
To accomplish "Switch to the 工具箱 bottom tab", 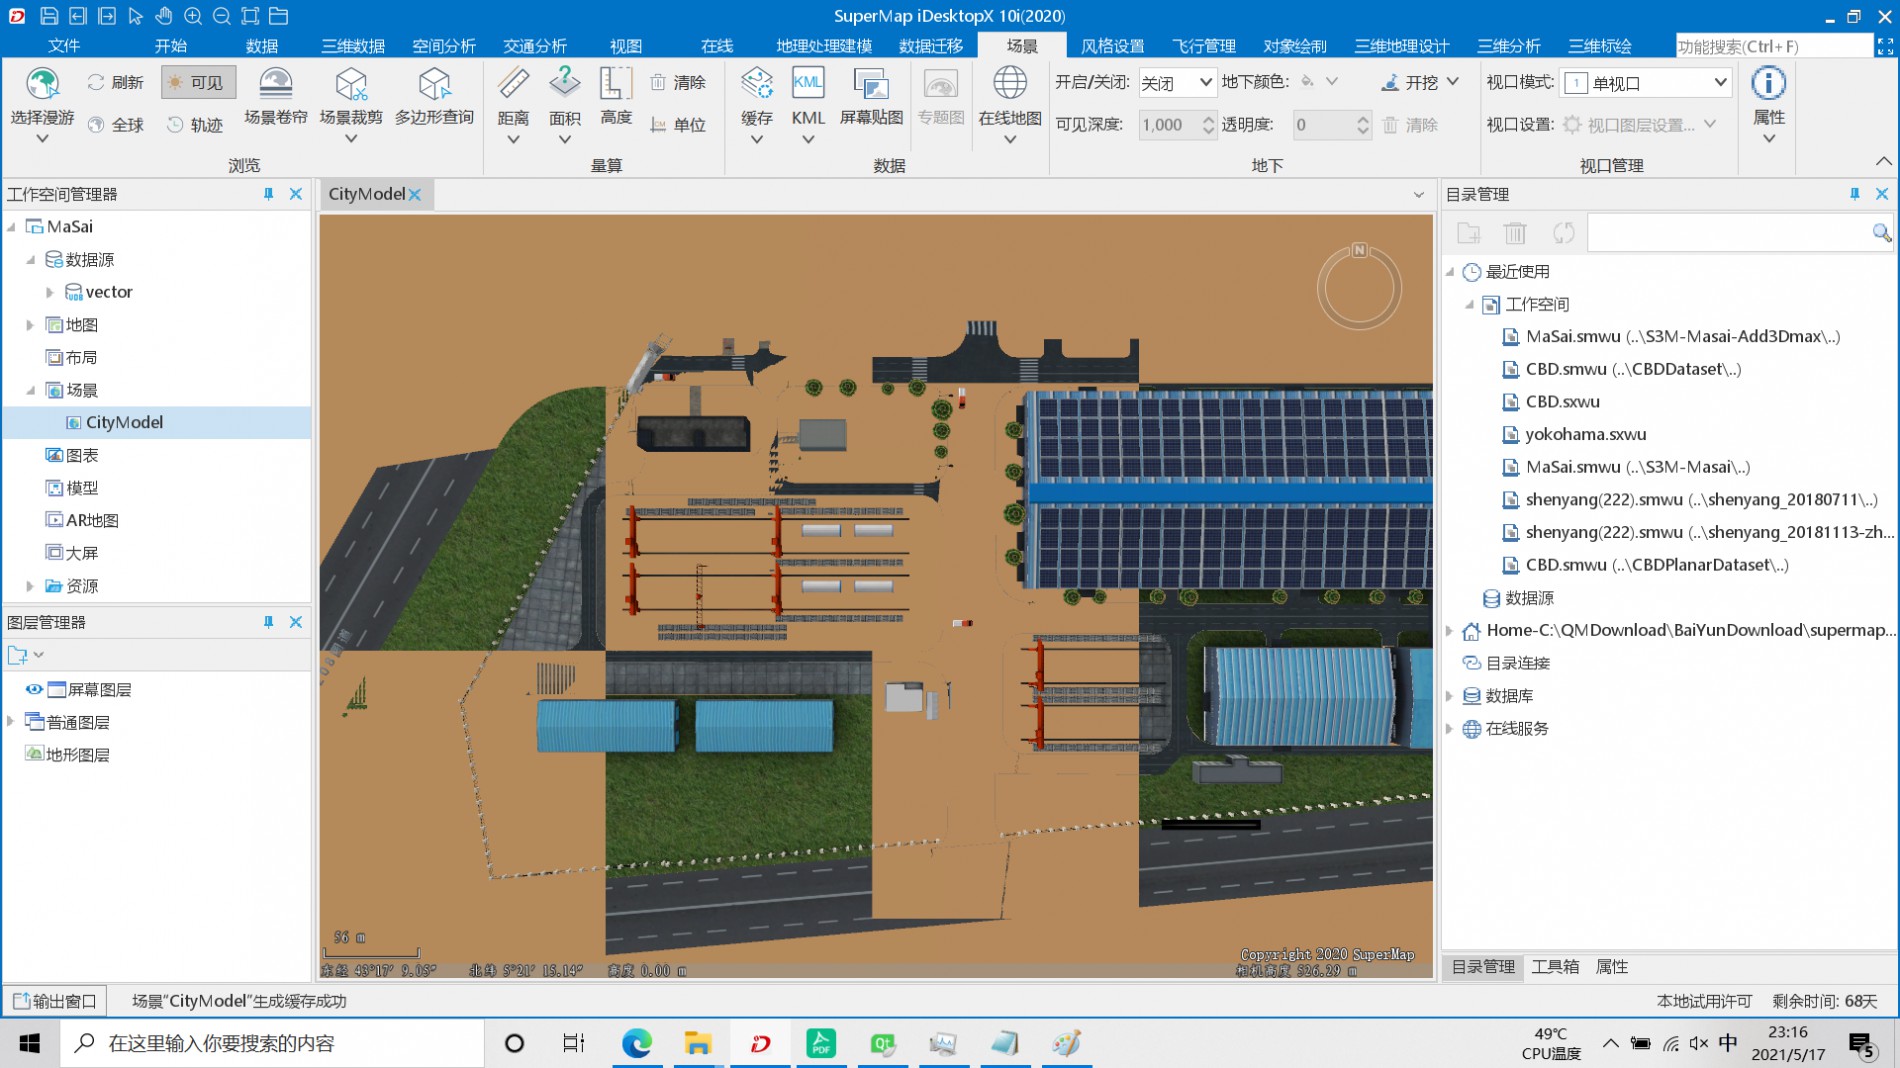I will tap(1555, 967).
